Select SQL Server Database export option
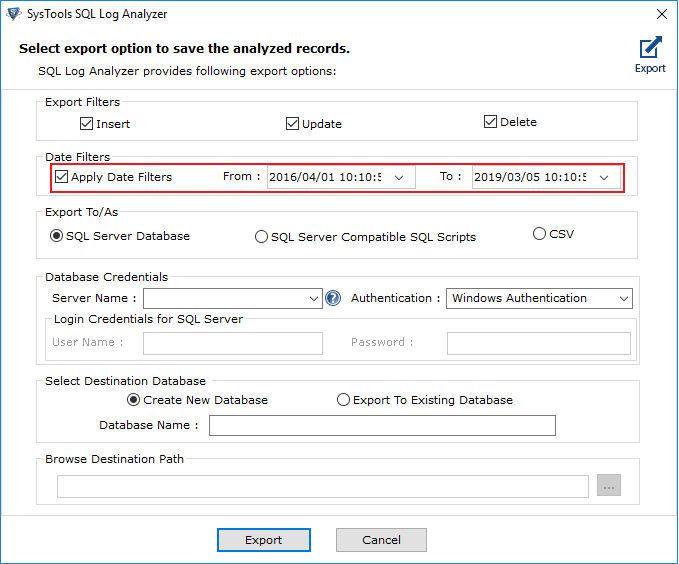Screen dimensions: 679x564 coord(56,236)
